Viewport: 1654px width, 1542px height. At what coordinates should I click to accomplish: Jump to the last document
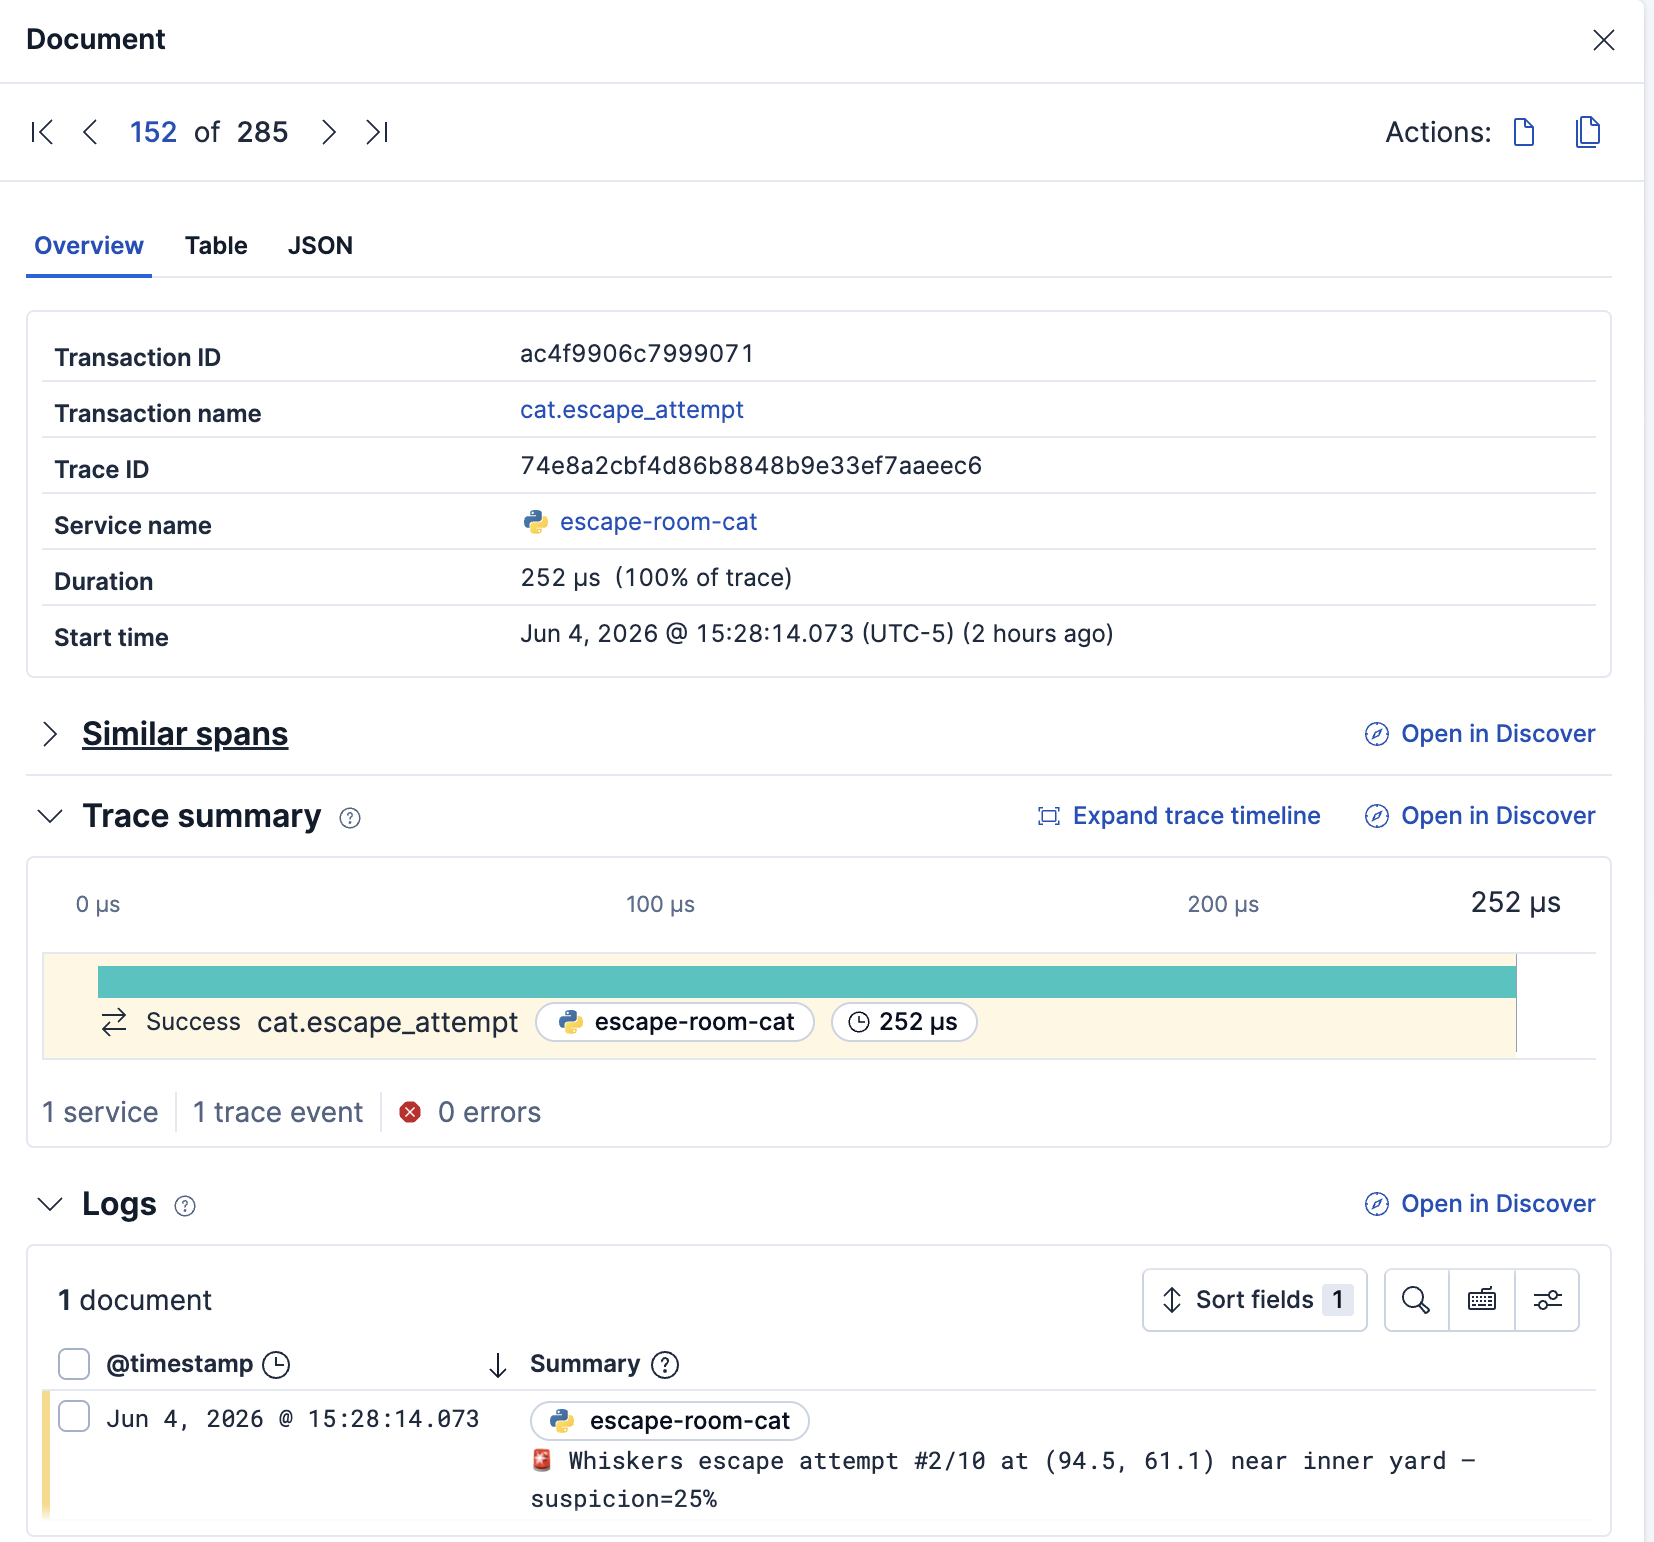tap(377, 132)
